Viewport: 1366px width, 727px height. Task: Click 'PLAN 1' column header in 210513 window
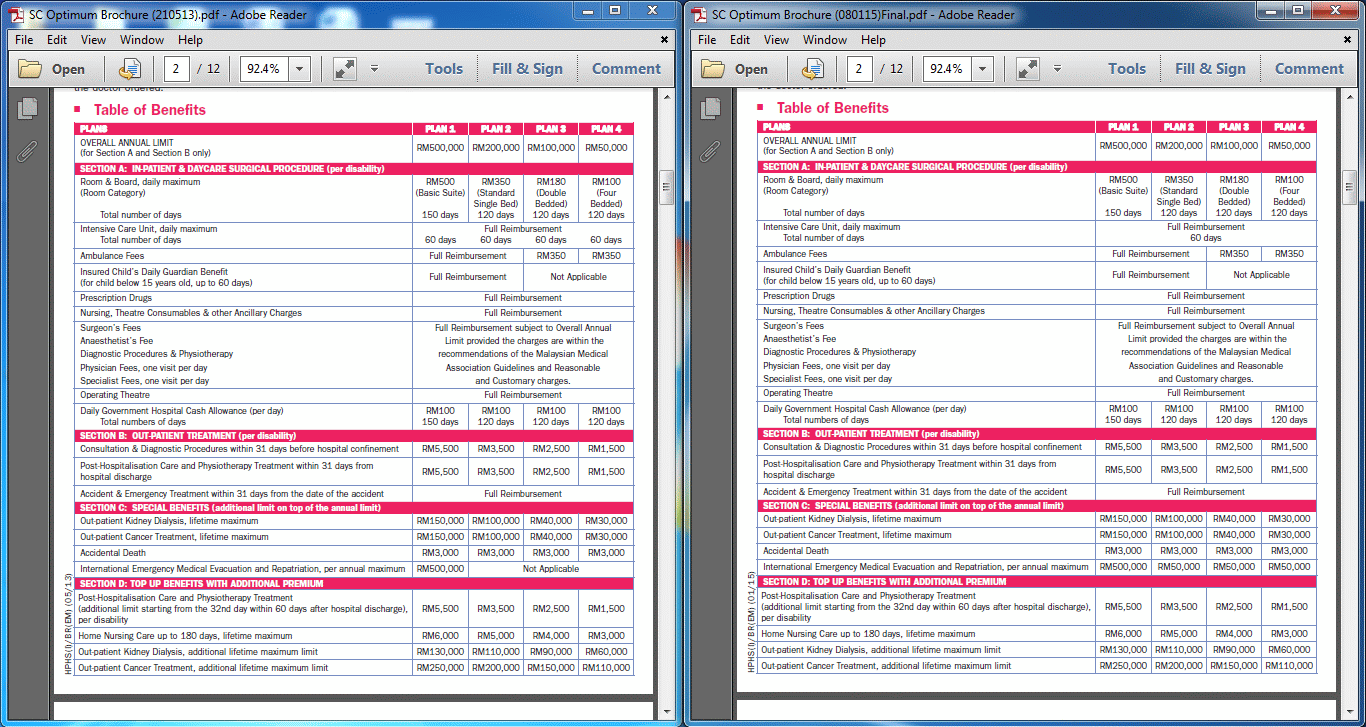click(x=440, y=129)
